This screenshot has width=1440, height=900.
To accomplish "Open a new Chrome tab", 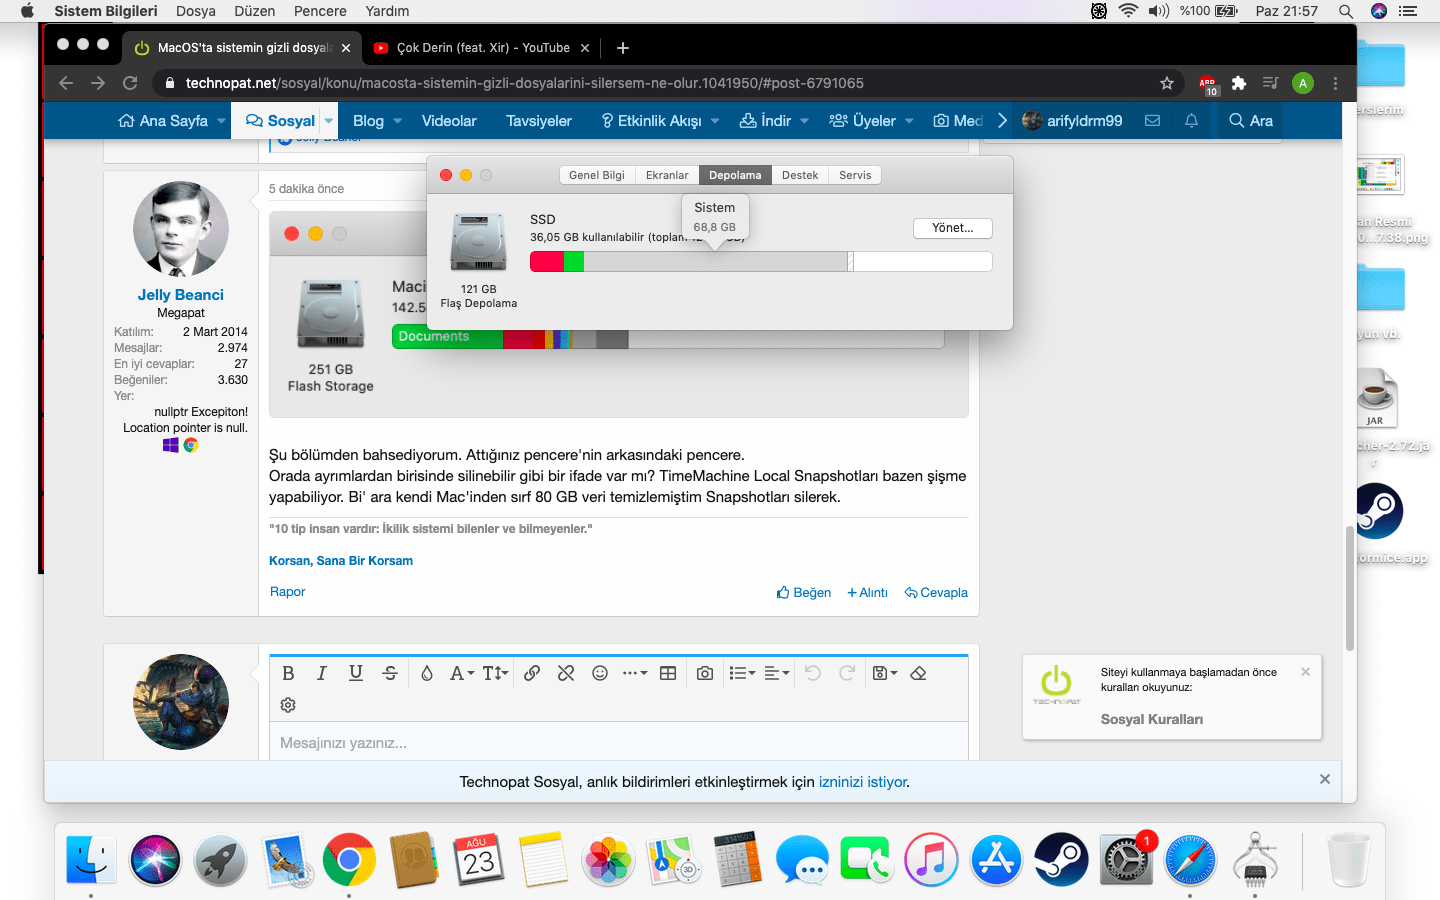I will pyautogui.click(x=623, y=48).
